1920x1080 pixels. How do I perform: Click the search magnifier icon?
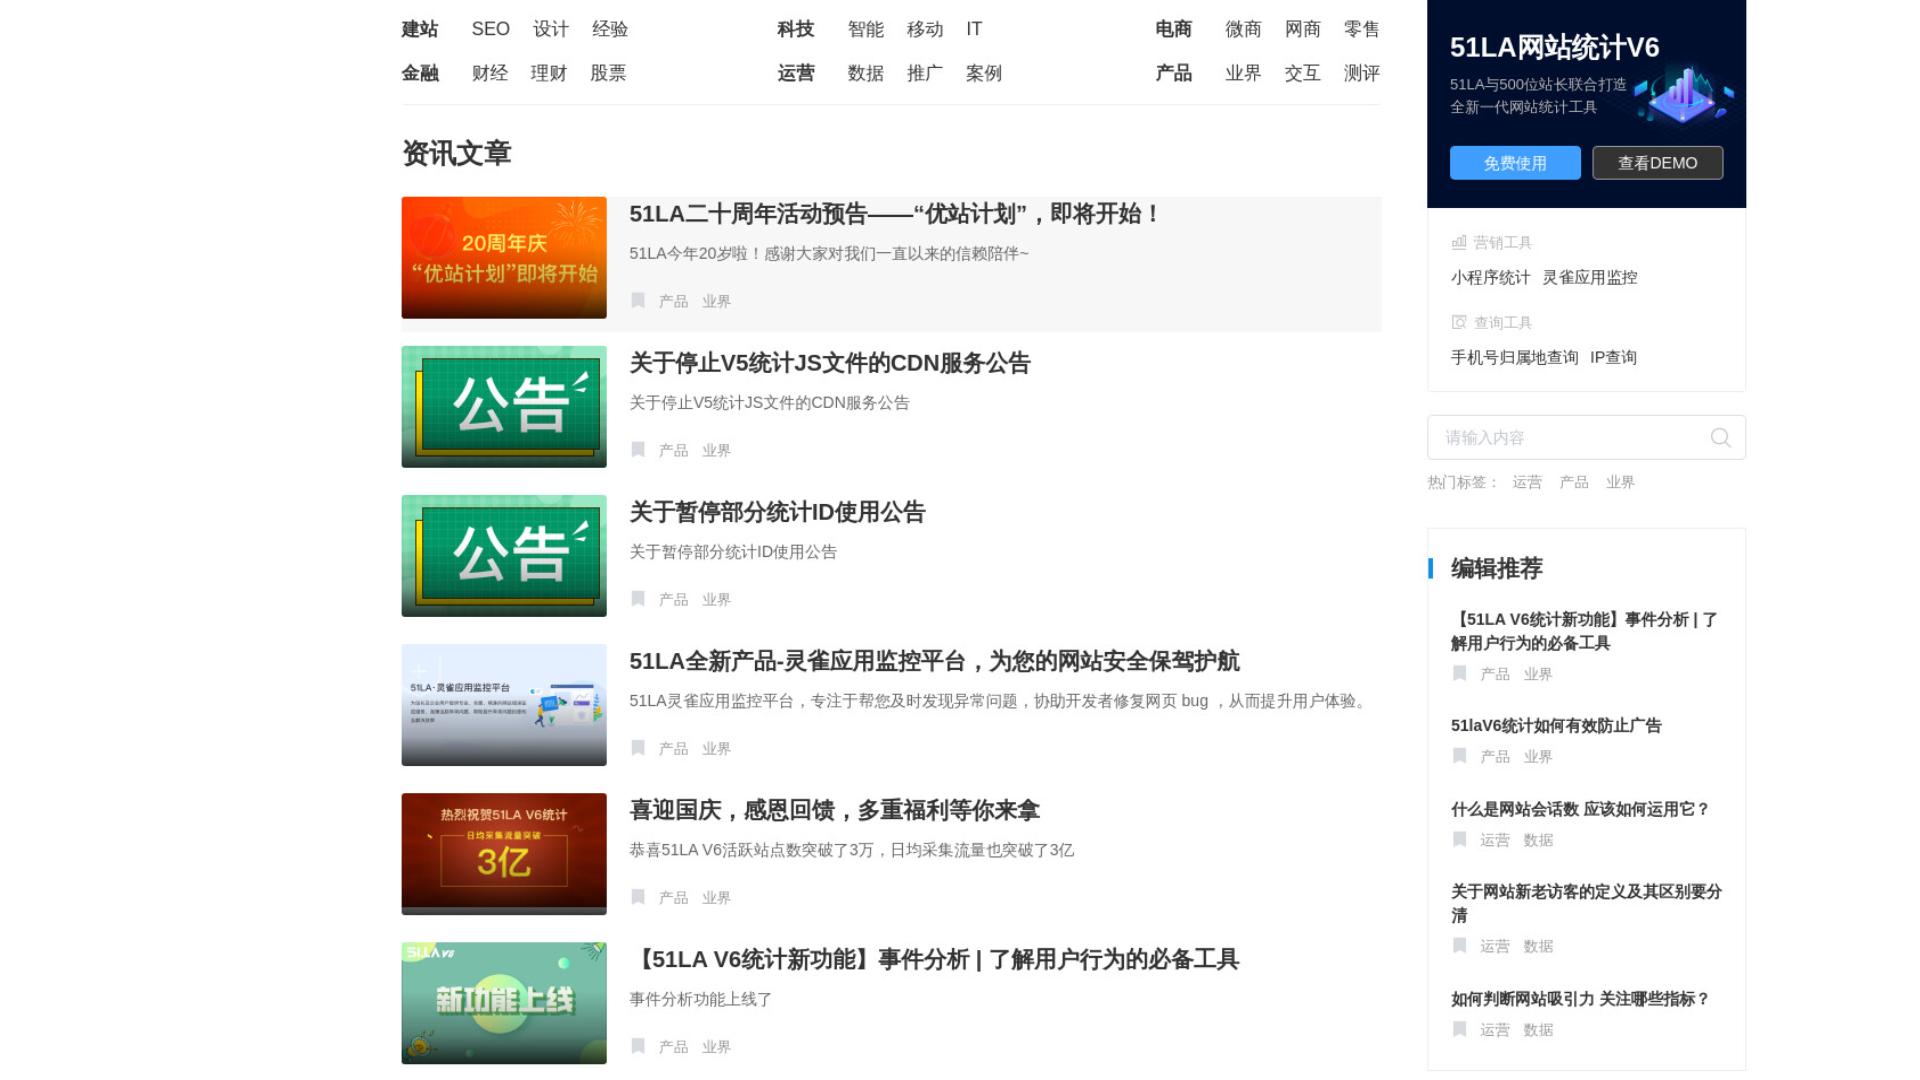[1720, 438]
